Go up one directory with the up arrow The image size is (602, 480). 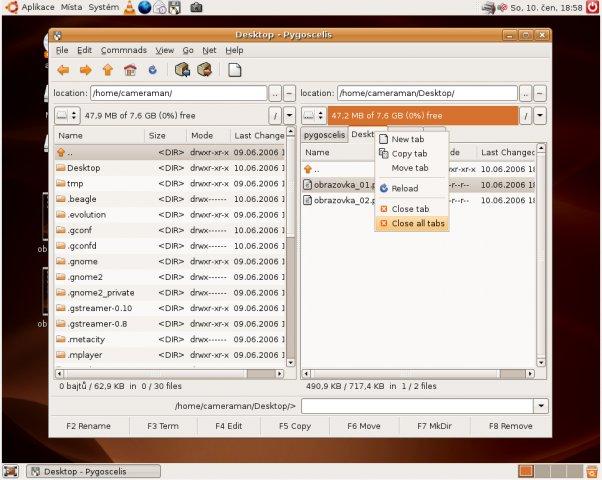tap(107, 70)
